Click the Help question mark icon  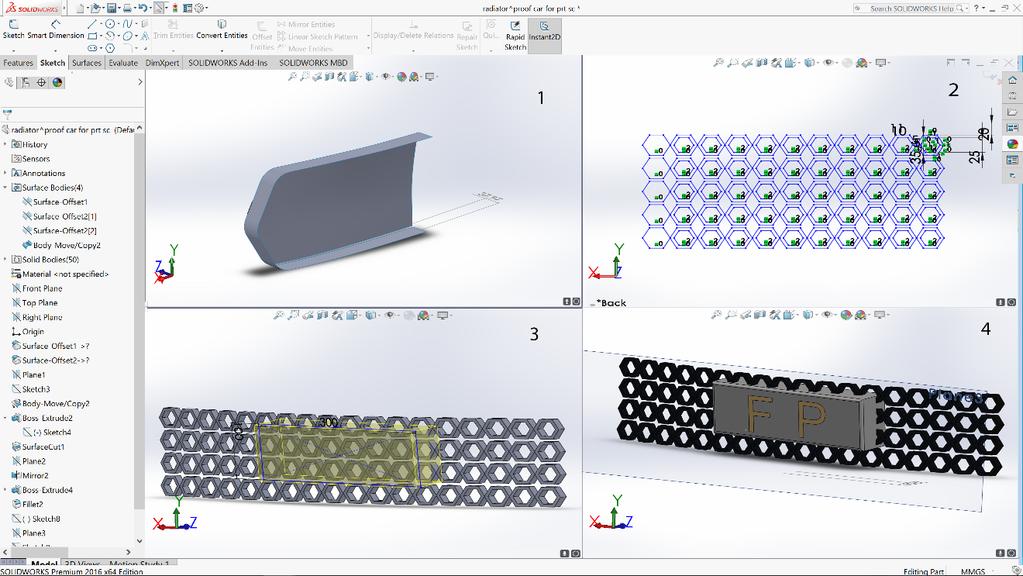point(976,8)
